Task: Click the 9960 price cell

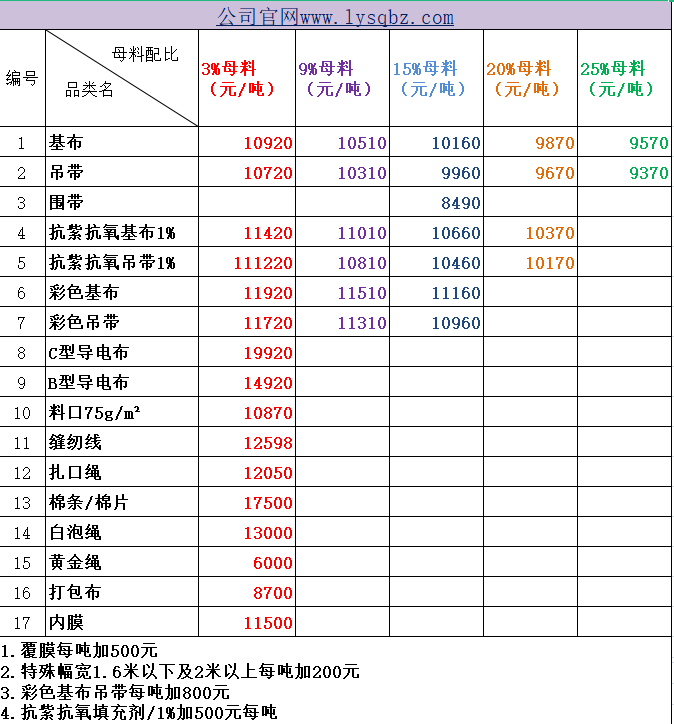Action: [x=437, y=172]
